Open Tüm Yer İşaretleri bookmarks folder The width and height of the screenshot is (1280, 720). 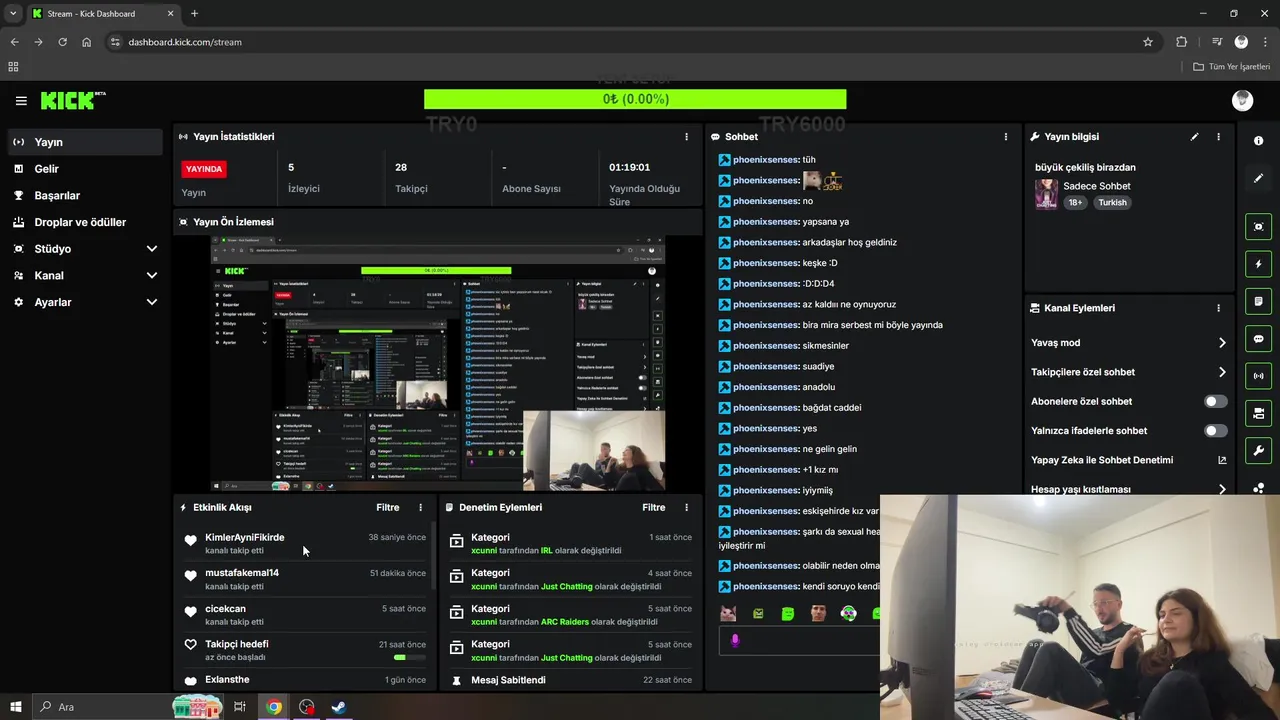[1232, 67]
